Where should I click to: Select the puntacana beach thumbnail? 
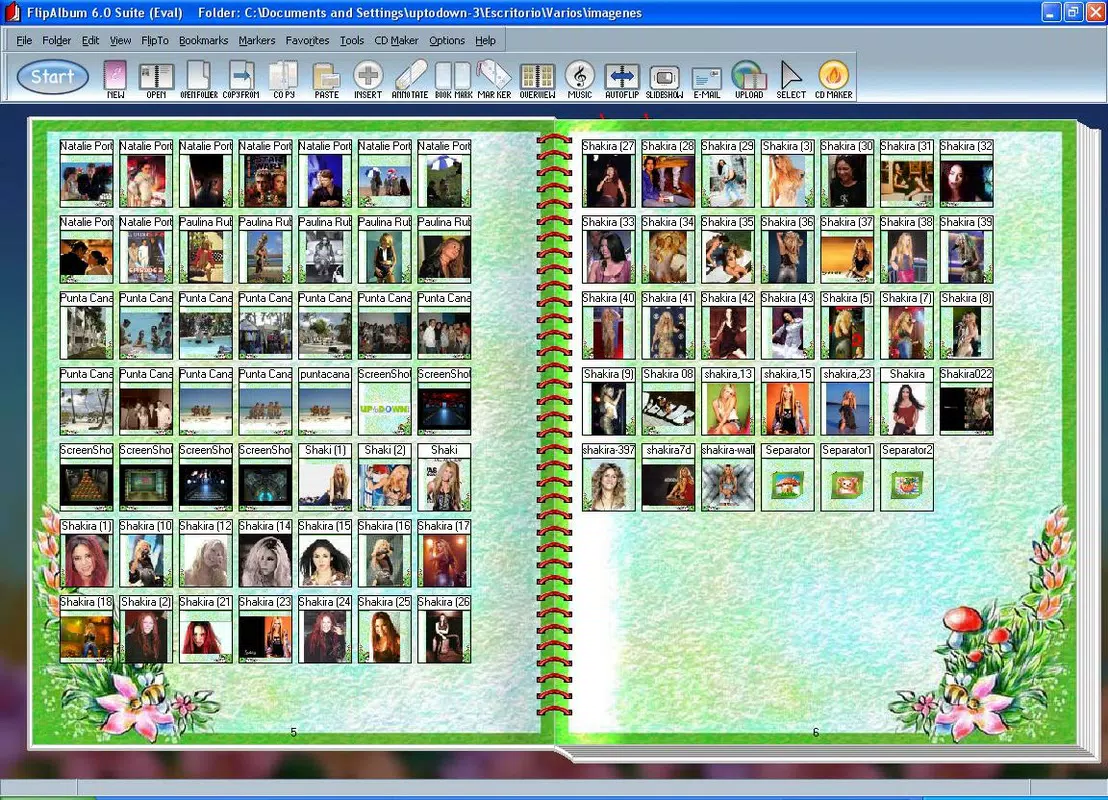point(324,401)
